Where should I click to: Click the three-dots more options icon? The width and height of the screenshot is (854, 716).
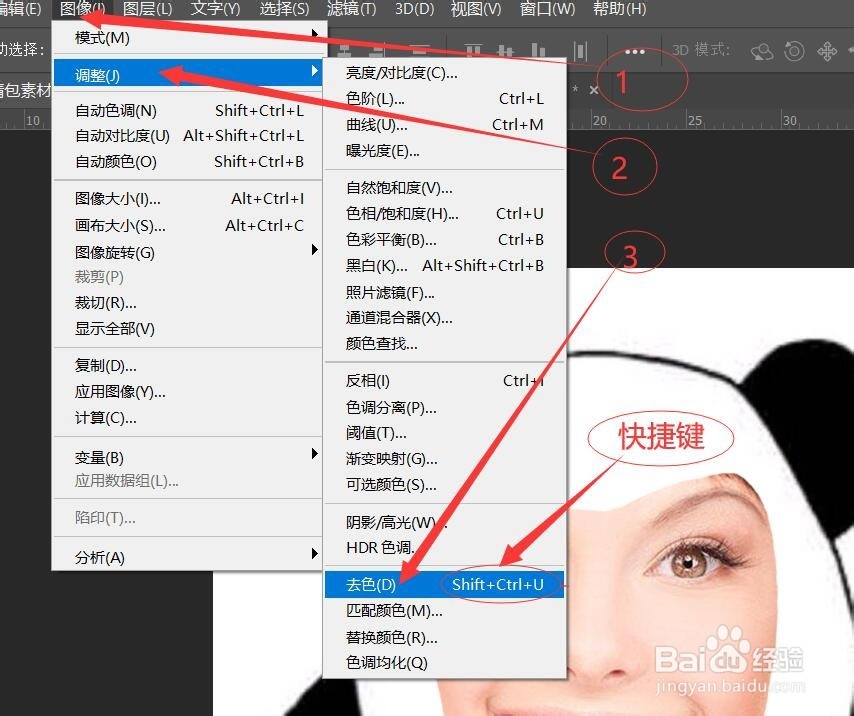click(x=635, y=52)
